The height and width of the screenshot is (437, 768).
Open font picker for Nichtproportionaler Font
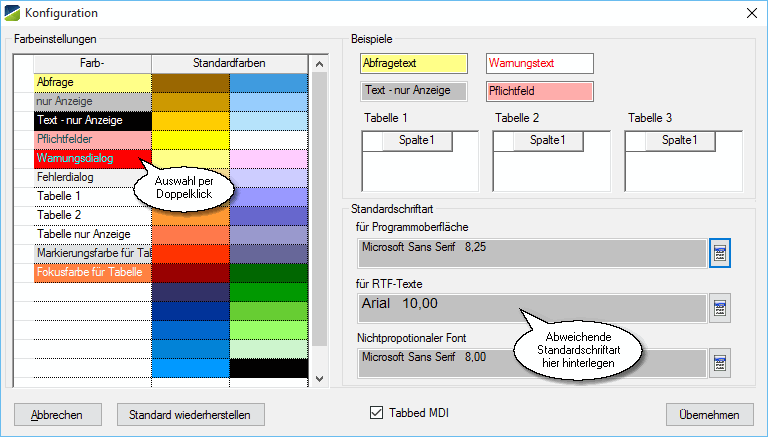pyautogui.click(x=720, y=361)
